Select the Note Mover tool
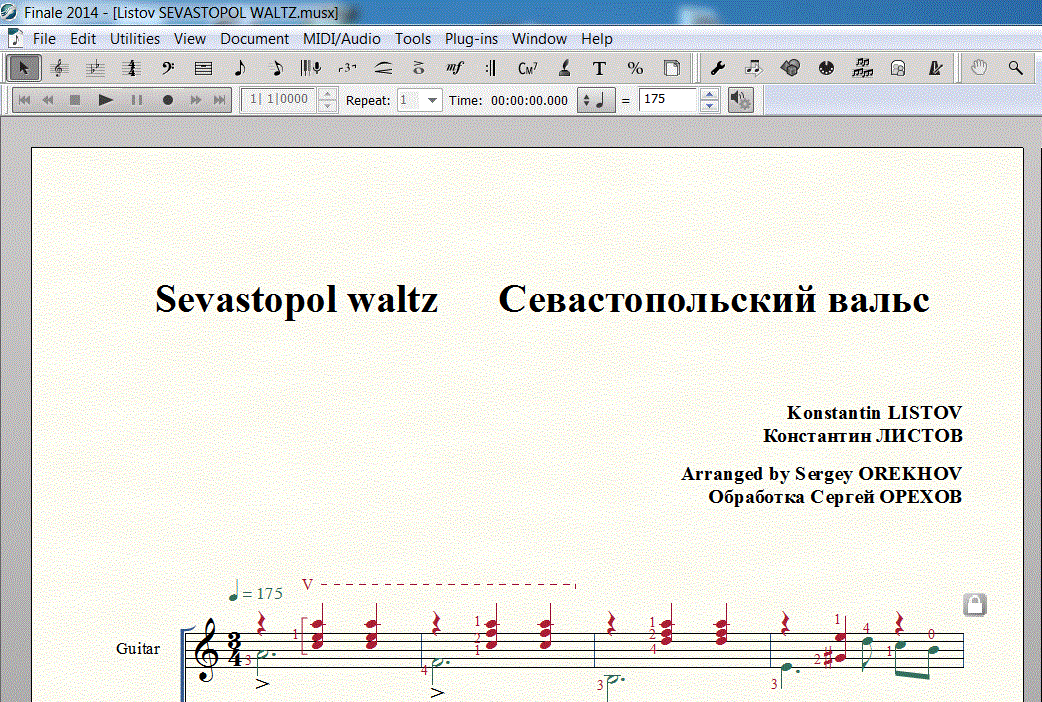This screenshot has width=1042, height=702. (754, 68)
